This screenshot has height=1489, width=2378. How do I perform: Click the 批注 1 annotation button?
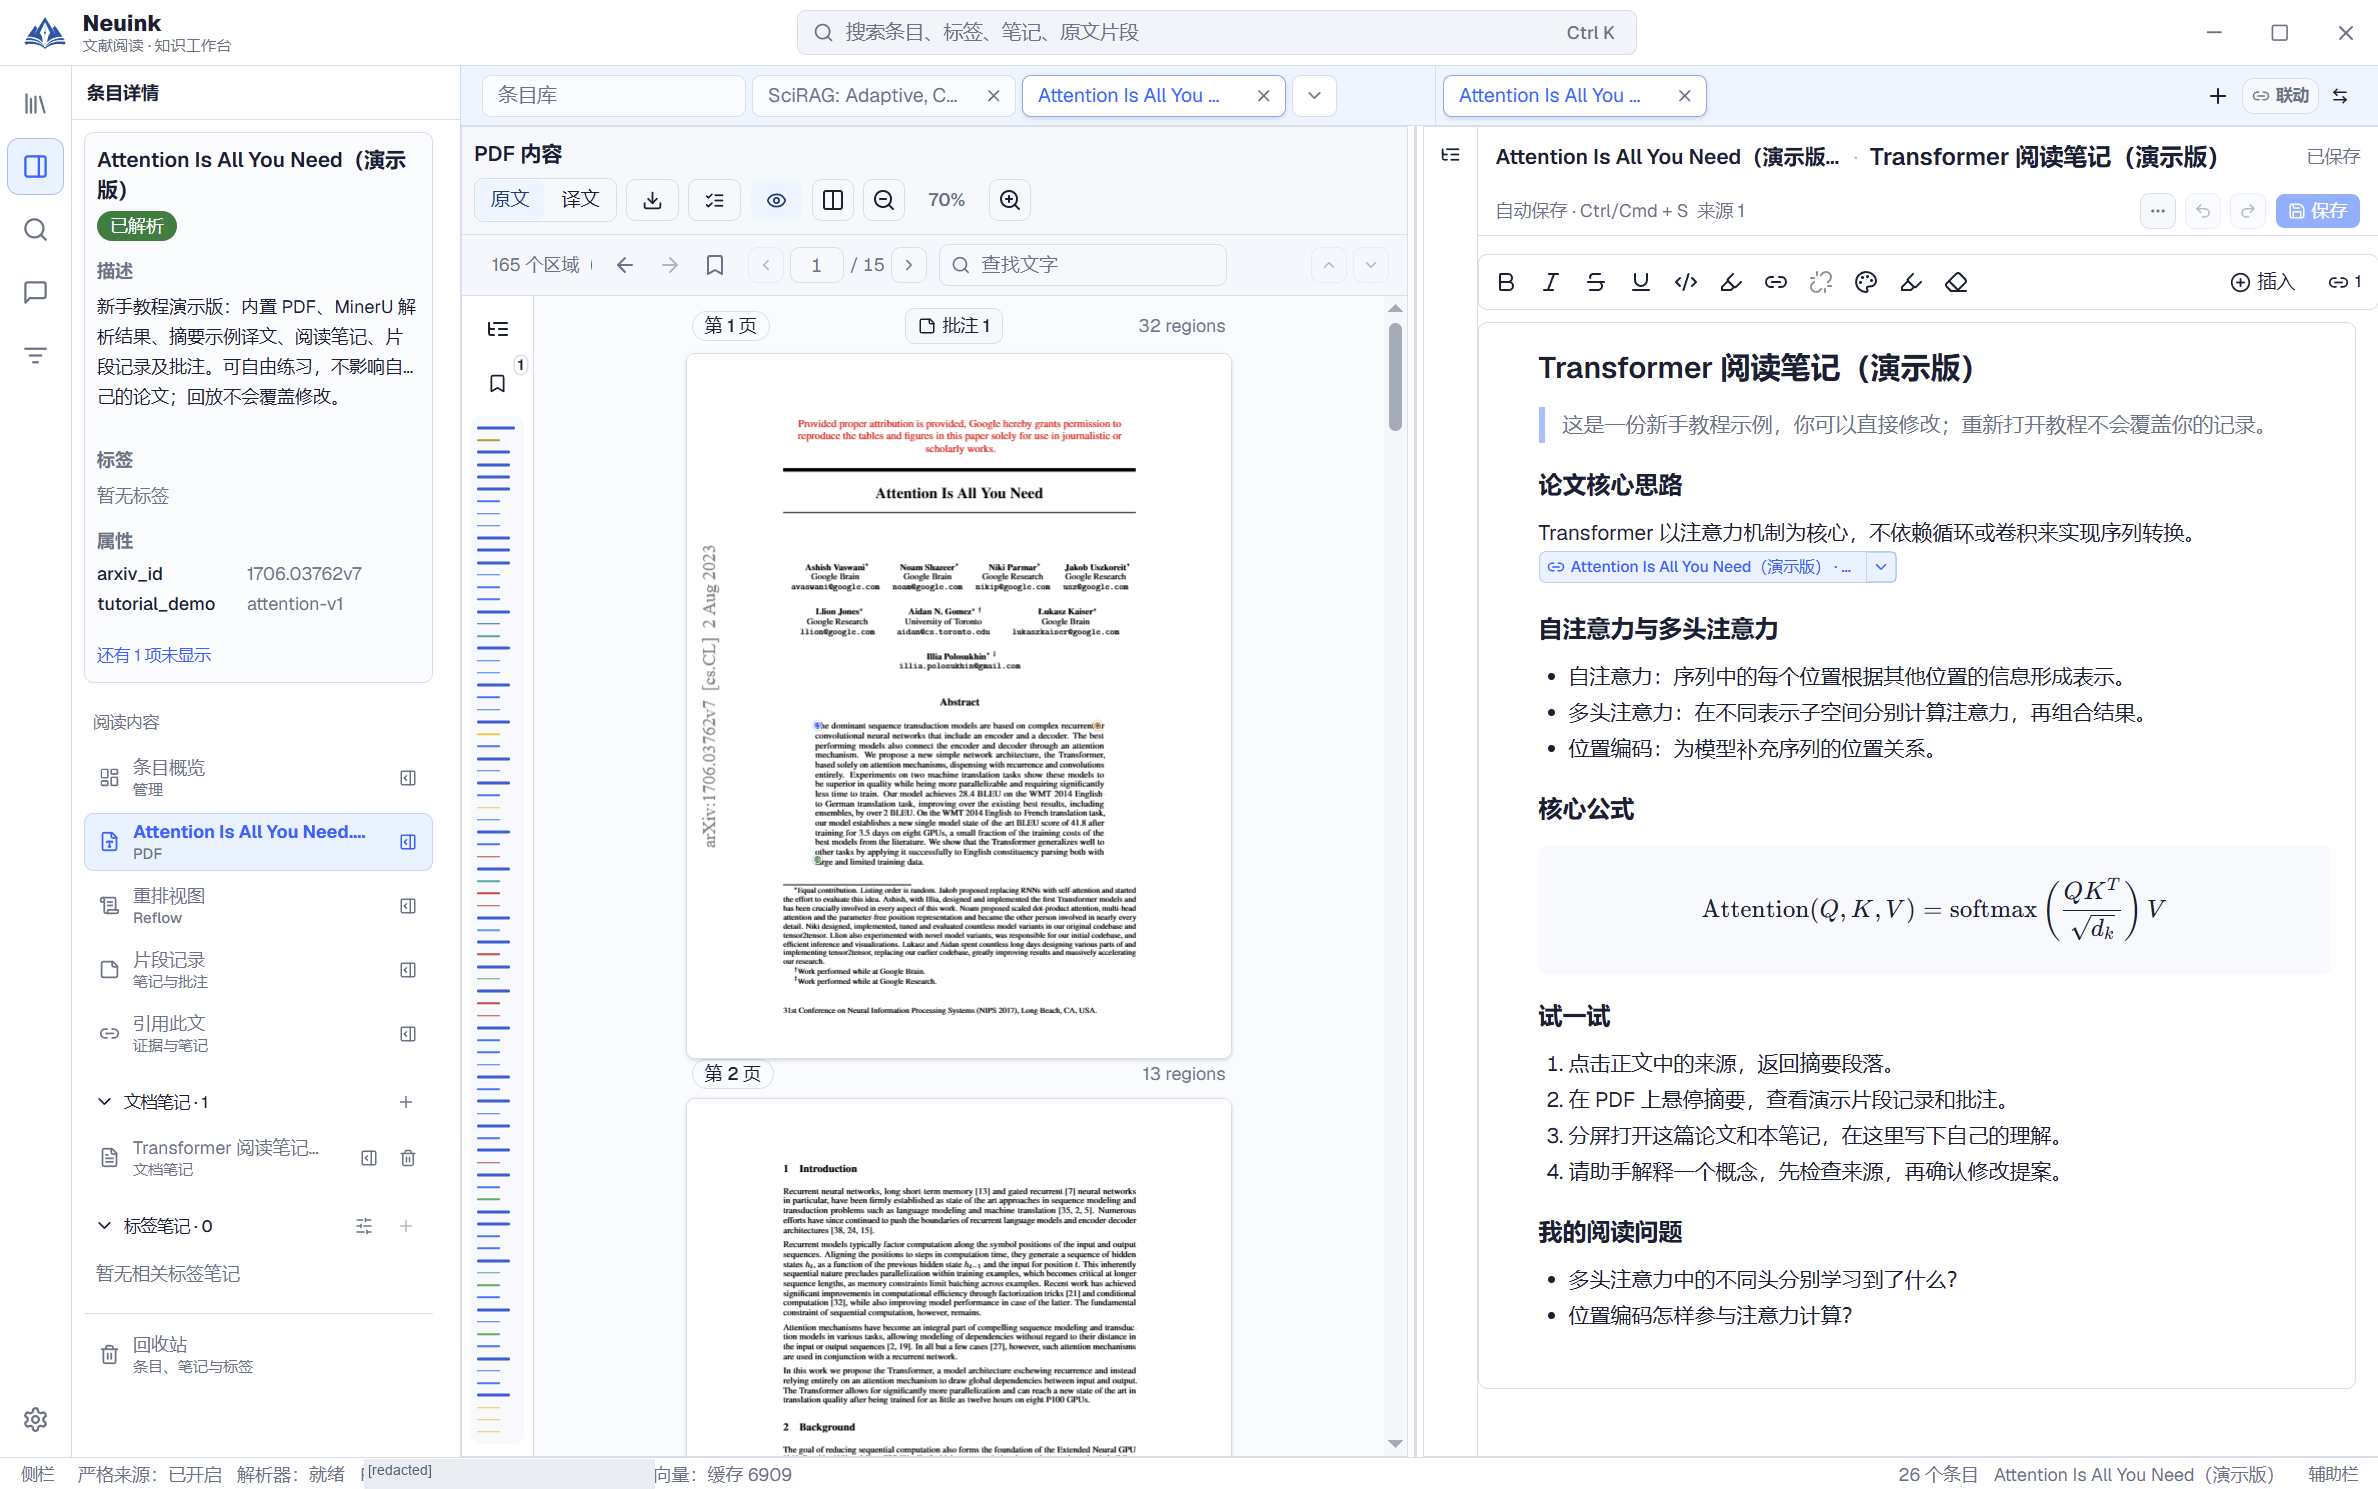point(954,326)
